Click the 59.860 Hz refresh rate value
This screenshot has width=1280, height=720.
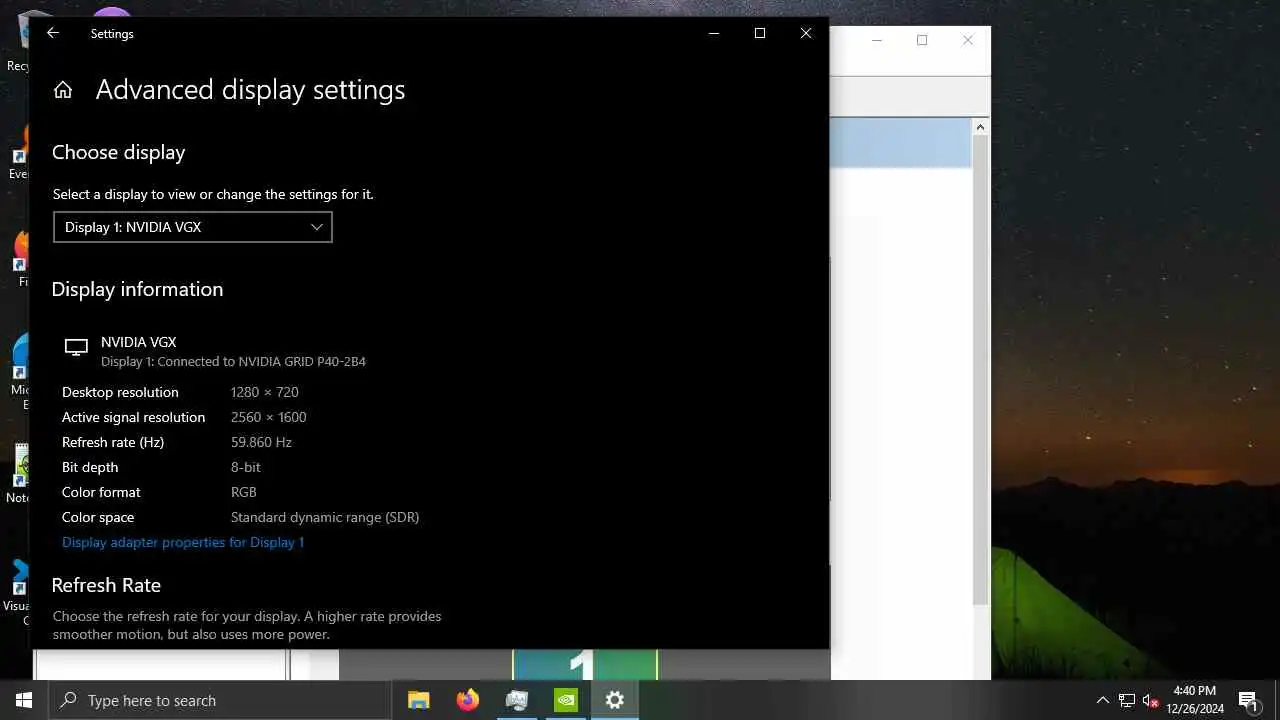(261, 442)
